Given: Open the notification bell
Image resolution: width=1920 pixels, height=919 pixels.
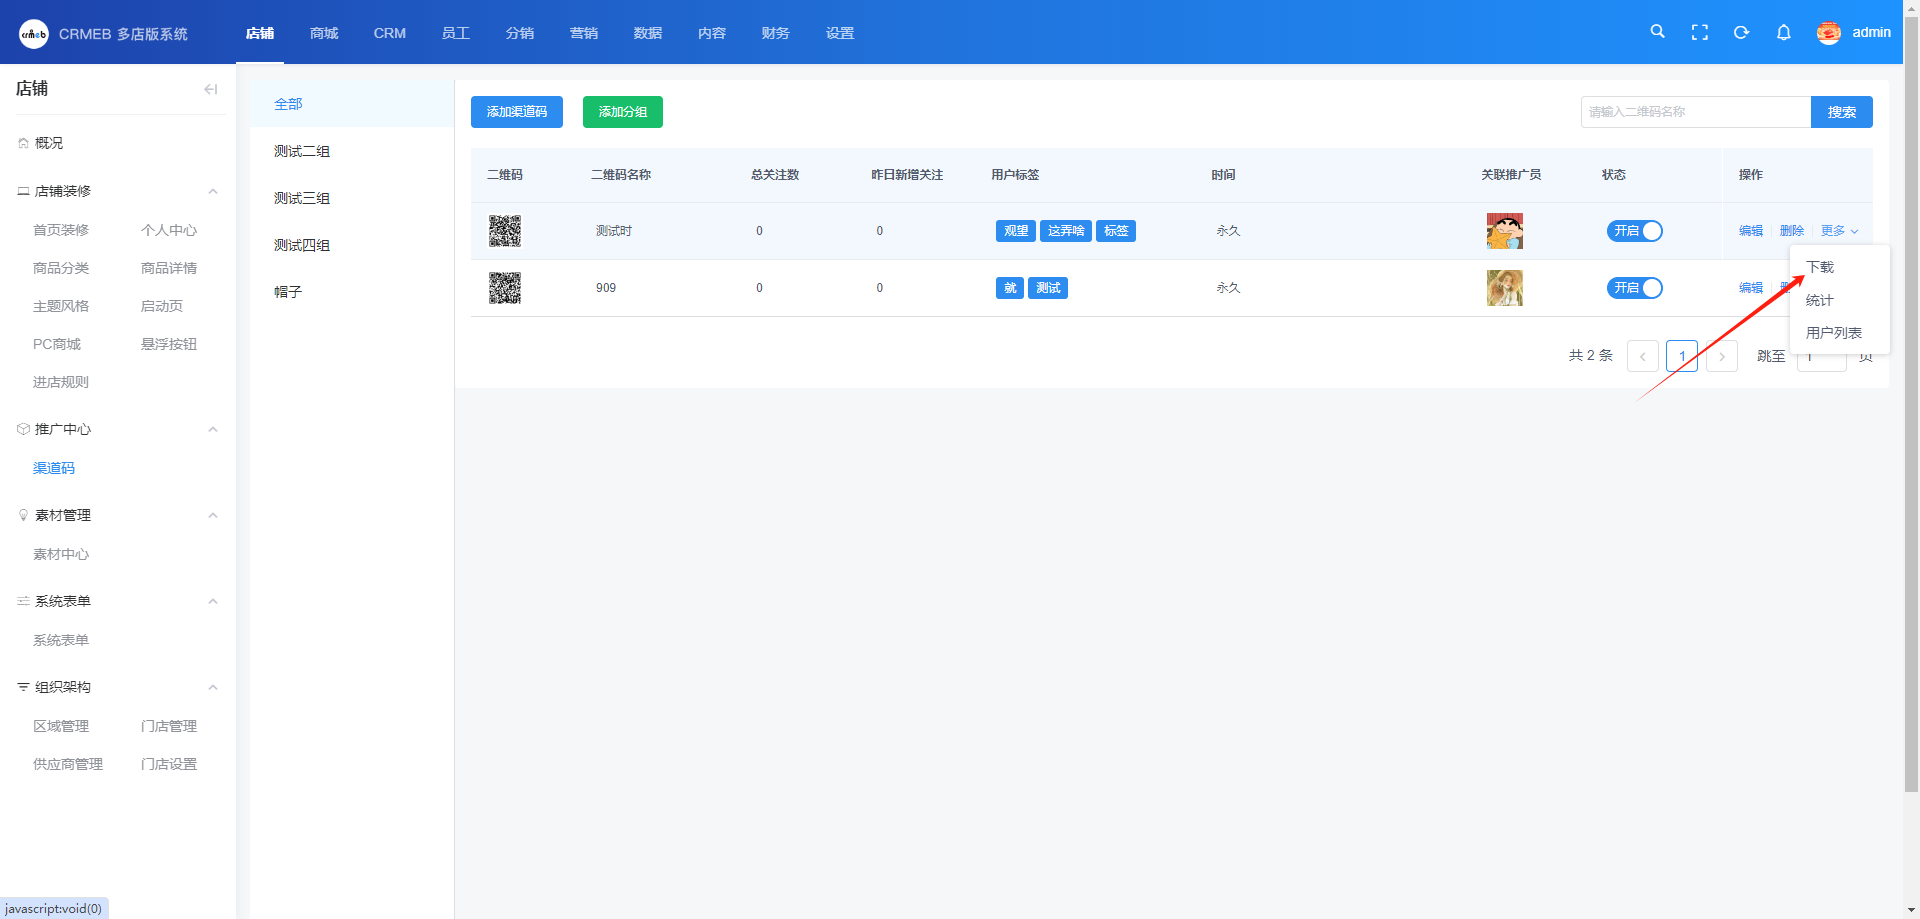Looking at the screenshot, I should point(1783,32).
